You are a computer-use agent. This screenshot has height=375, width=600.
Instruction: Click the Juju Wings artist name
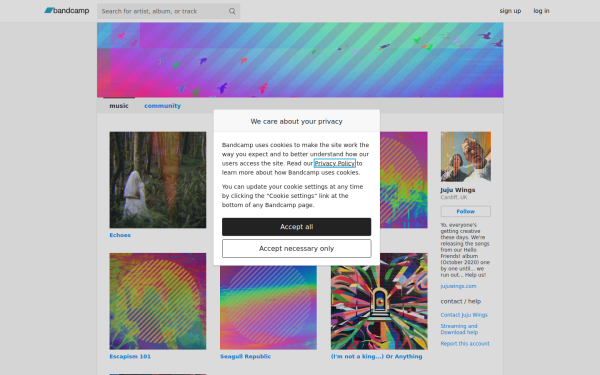click(458, 190)
